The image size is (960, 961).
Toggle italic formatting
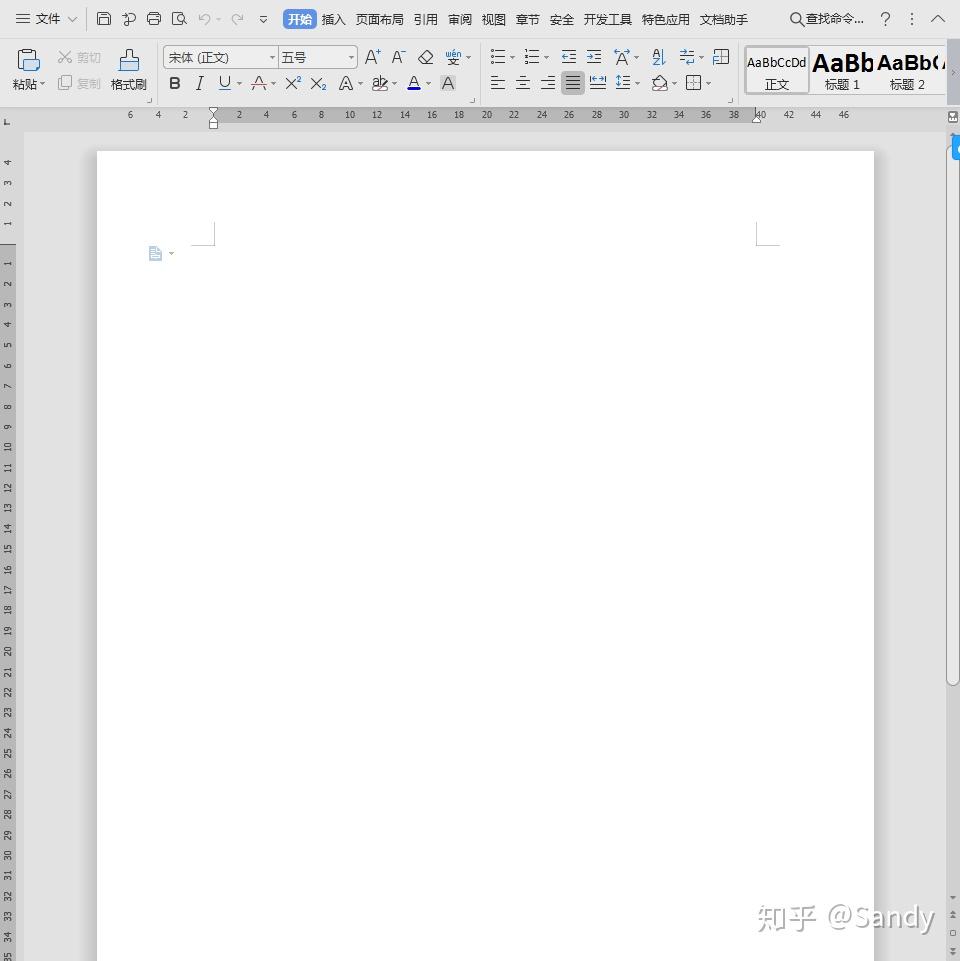(199, 83)
